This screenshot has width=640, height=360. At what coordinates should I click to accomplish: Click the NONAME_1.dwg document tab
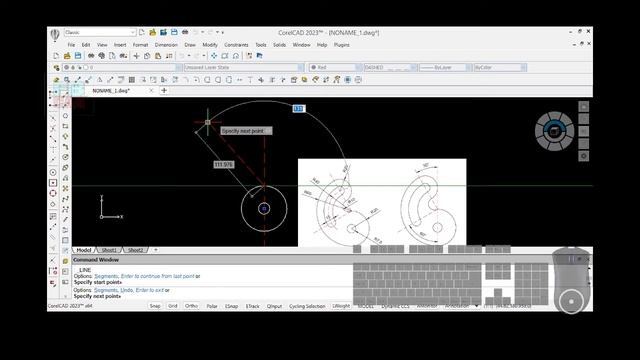pyautogui.click(x=111, y=91)
